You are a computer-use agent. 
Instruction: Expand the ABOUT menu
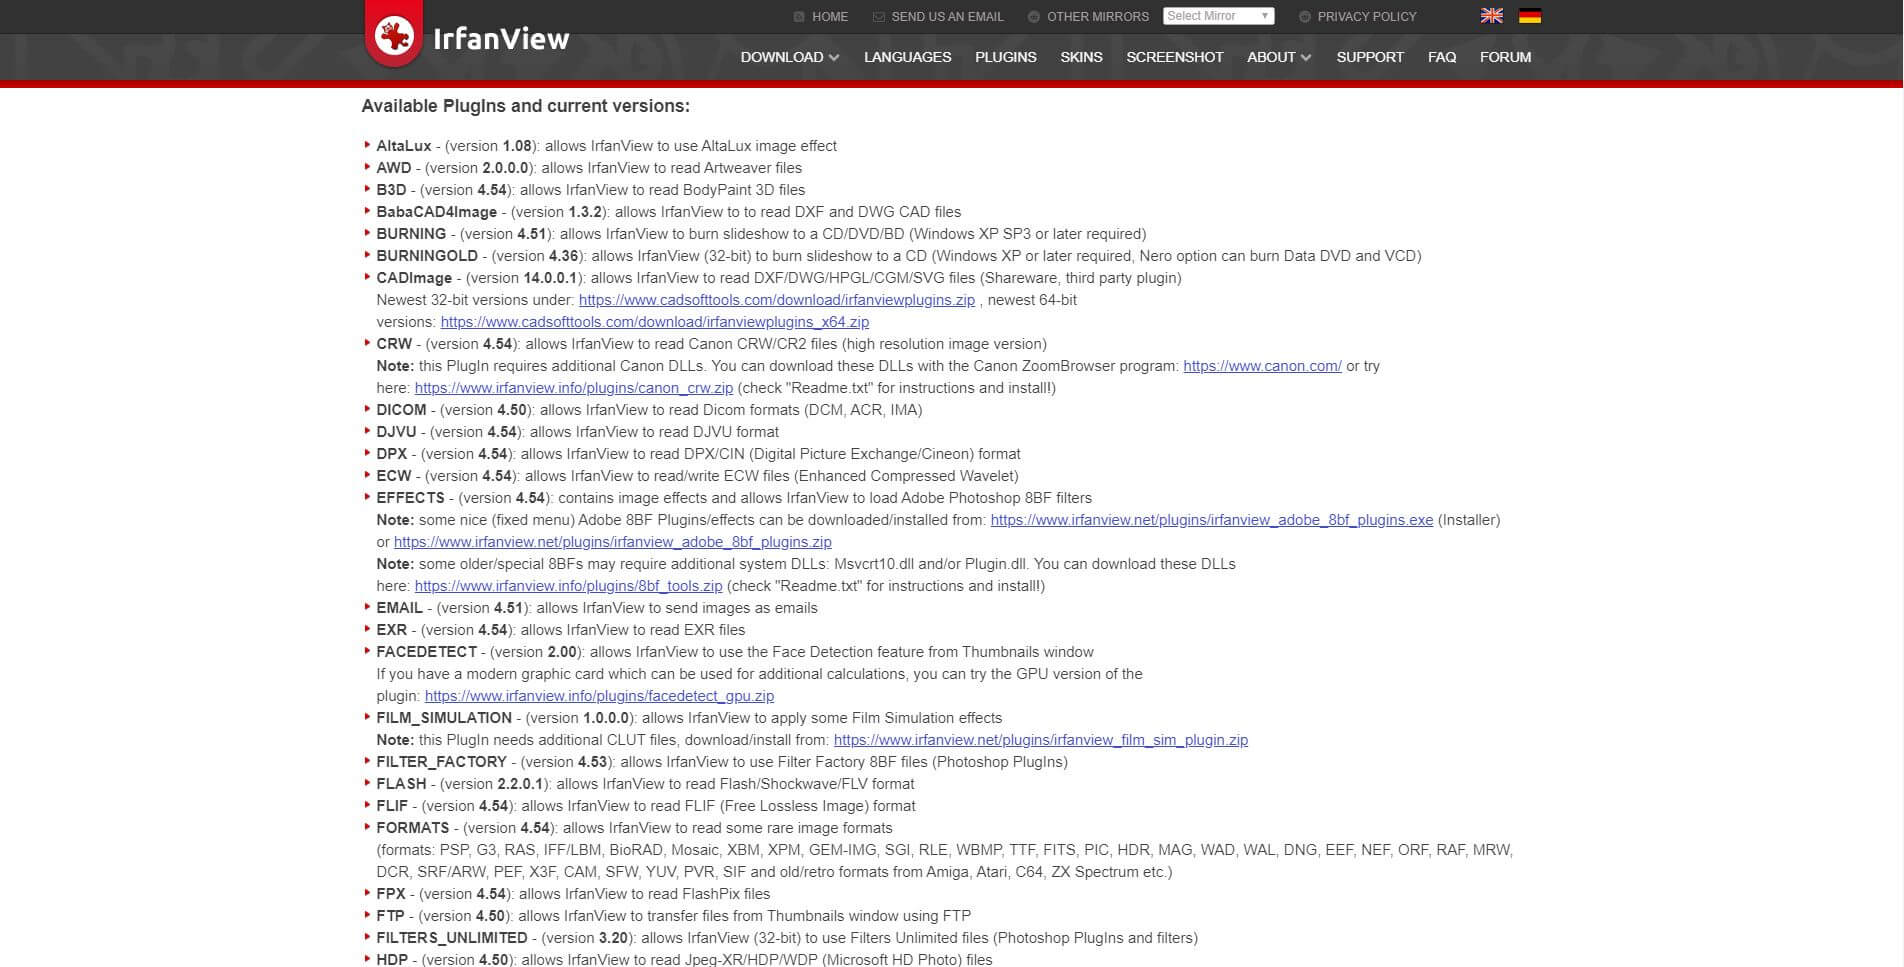(x=1279, y=57)
